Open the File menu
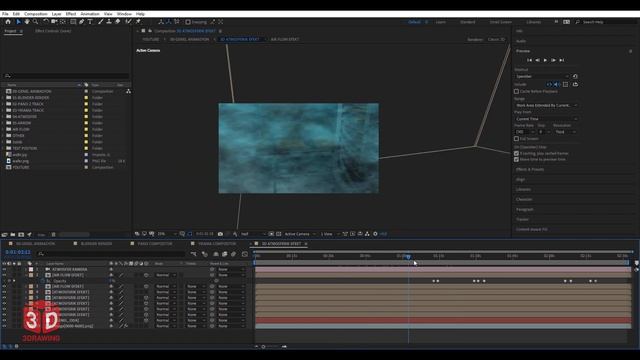This screenshot has width=640, height=360. [x=5, y=14]
